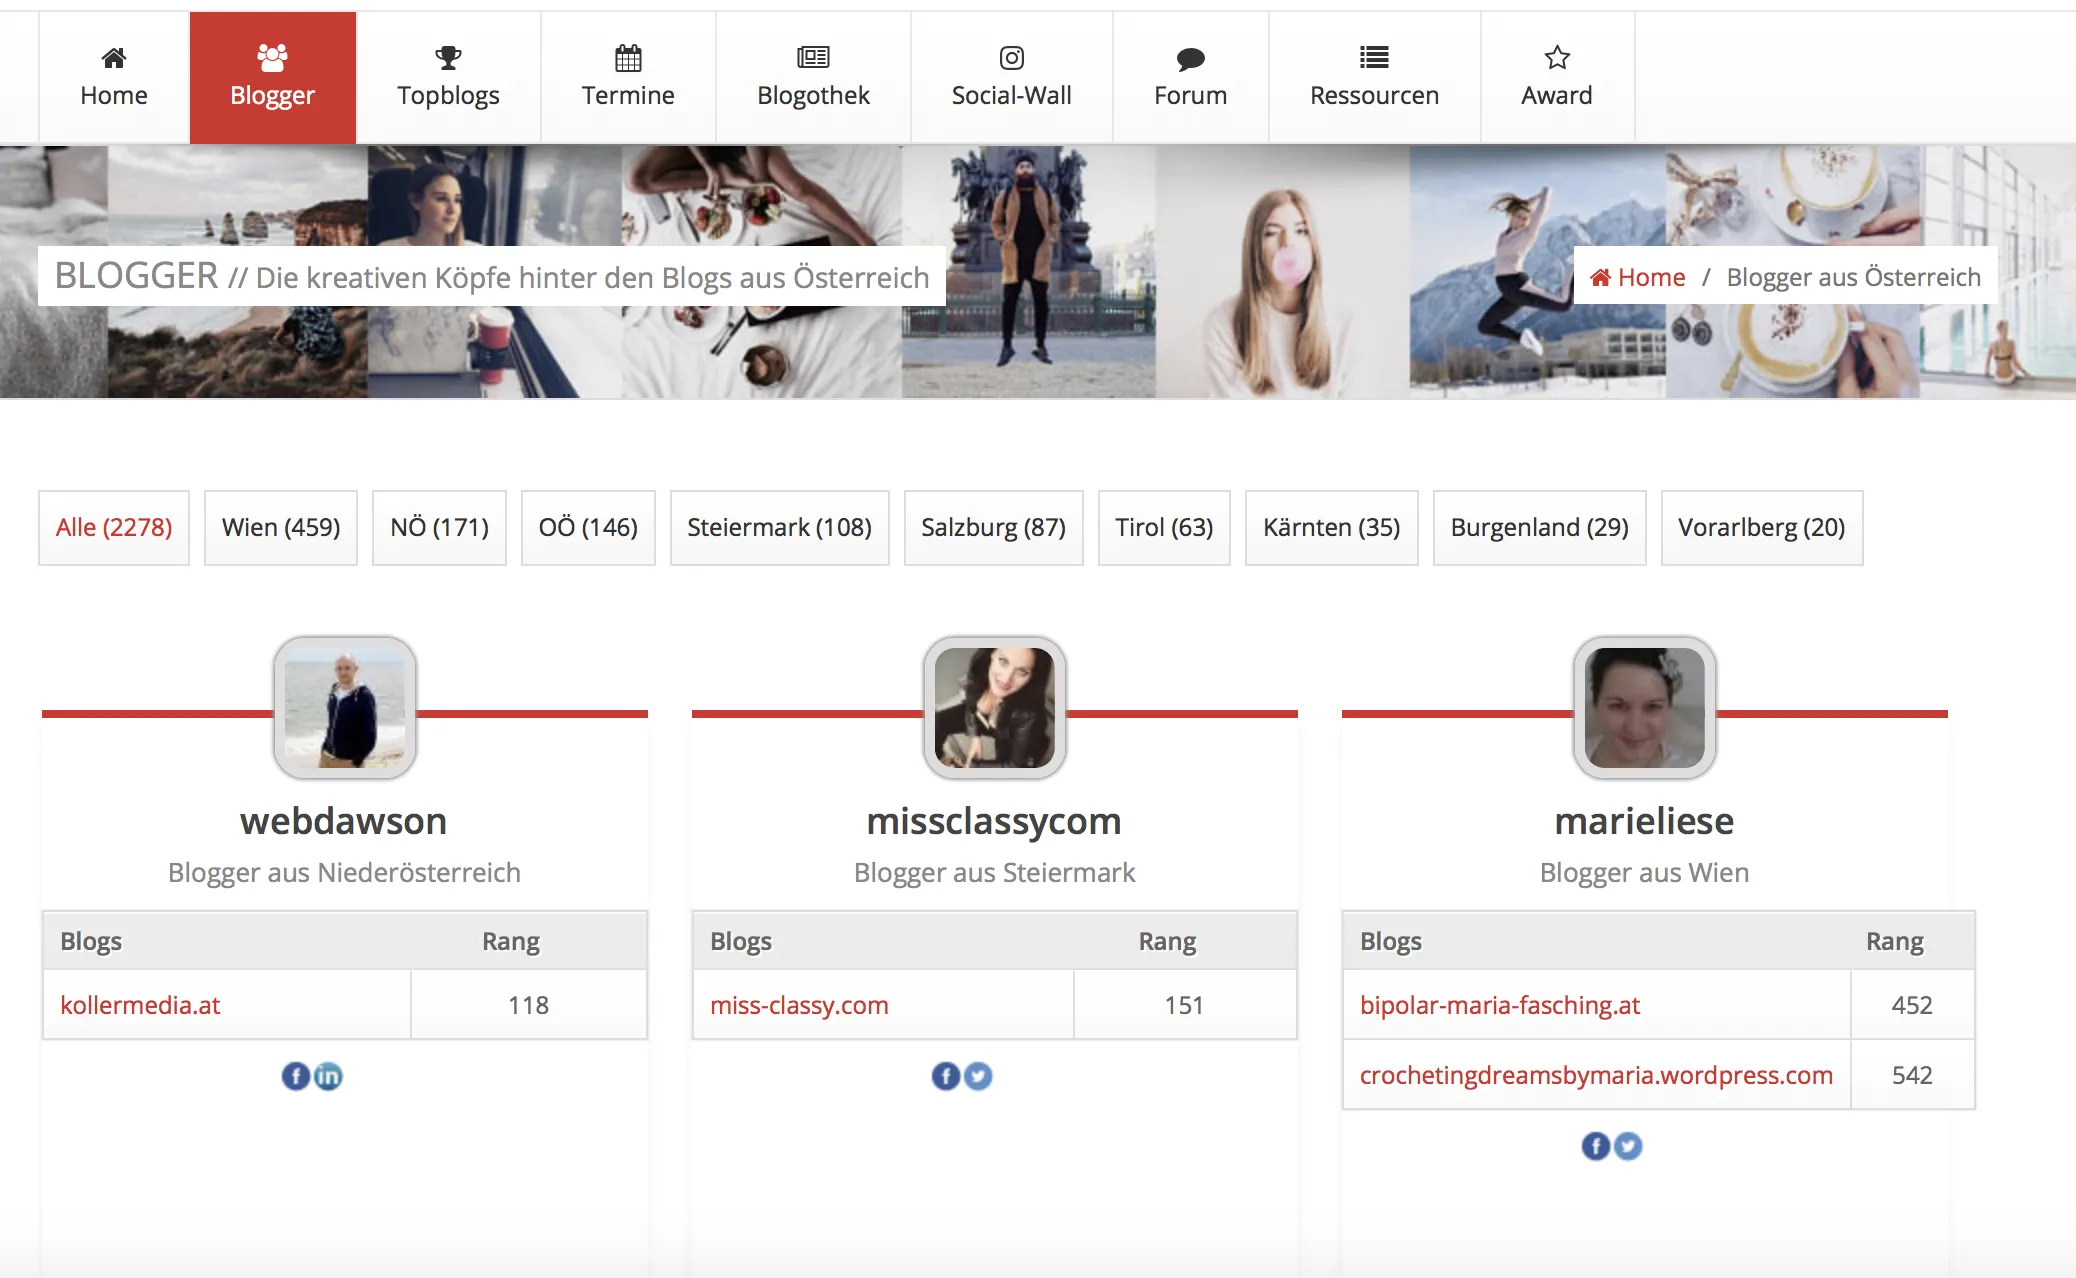Image resolution: width=2076 pixels, height=1278 pixels.
Task: Click webdawson's Facebook icon
Action: click(x=295, y=1076)
